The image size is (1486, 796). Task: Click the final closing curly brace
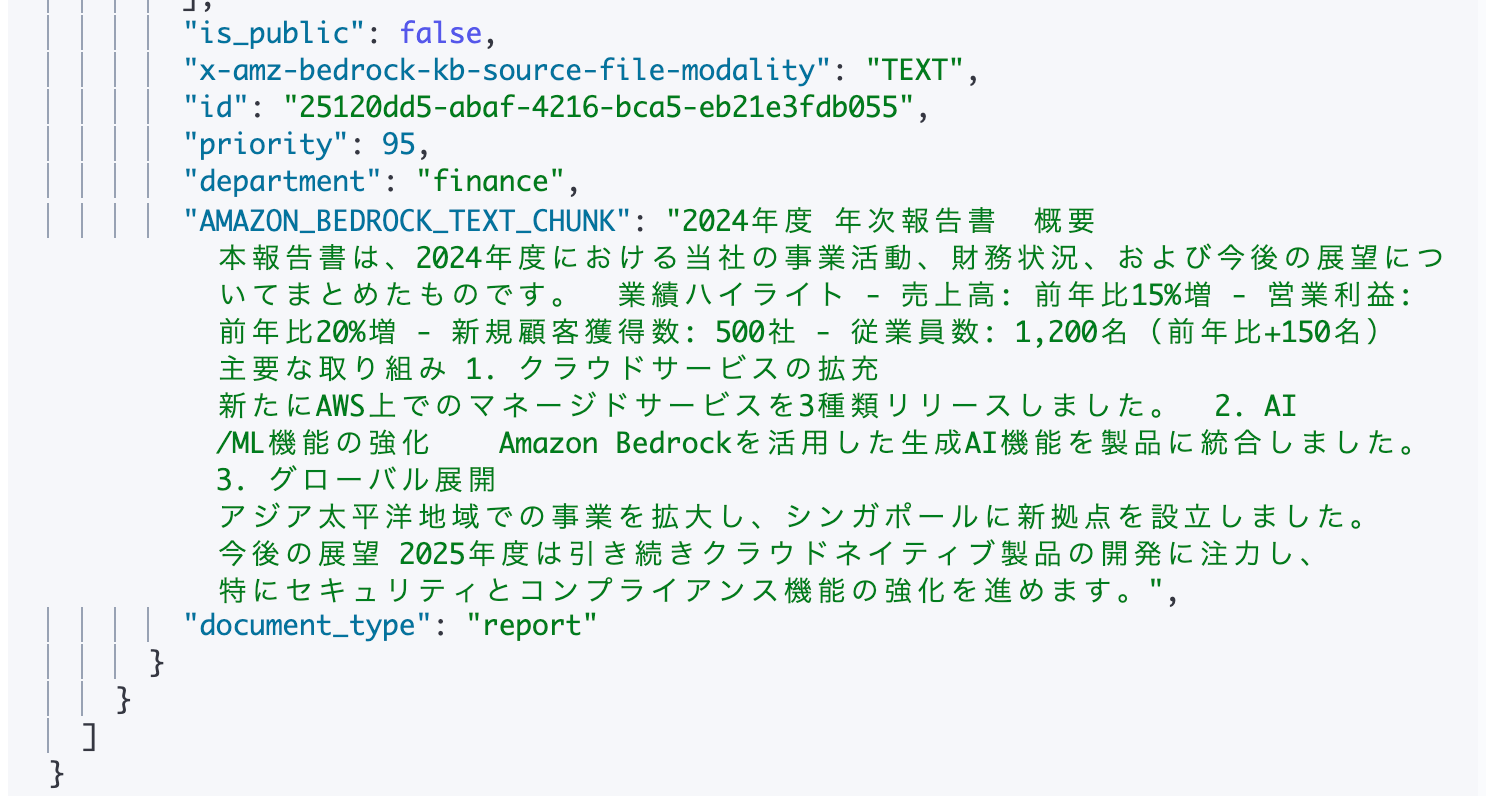point(56,773)
